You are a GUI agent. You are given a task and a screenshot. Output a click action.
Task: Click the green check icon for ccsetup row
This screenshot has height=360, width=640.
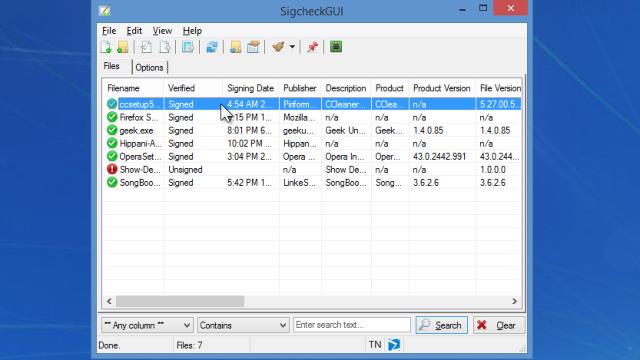pos(112,104)
